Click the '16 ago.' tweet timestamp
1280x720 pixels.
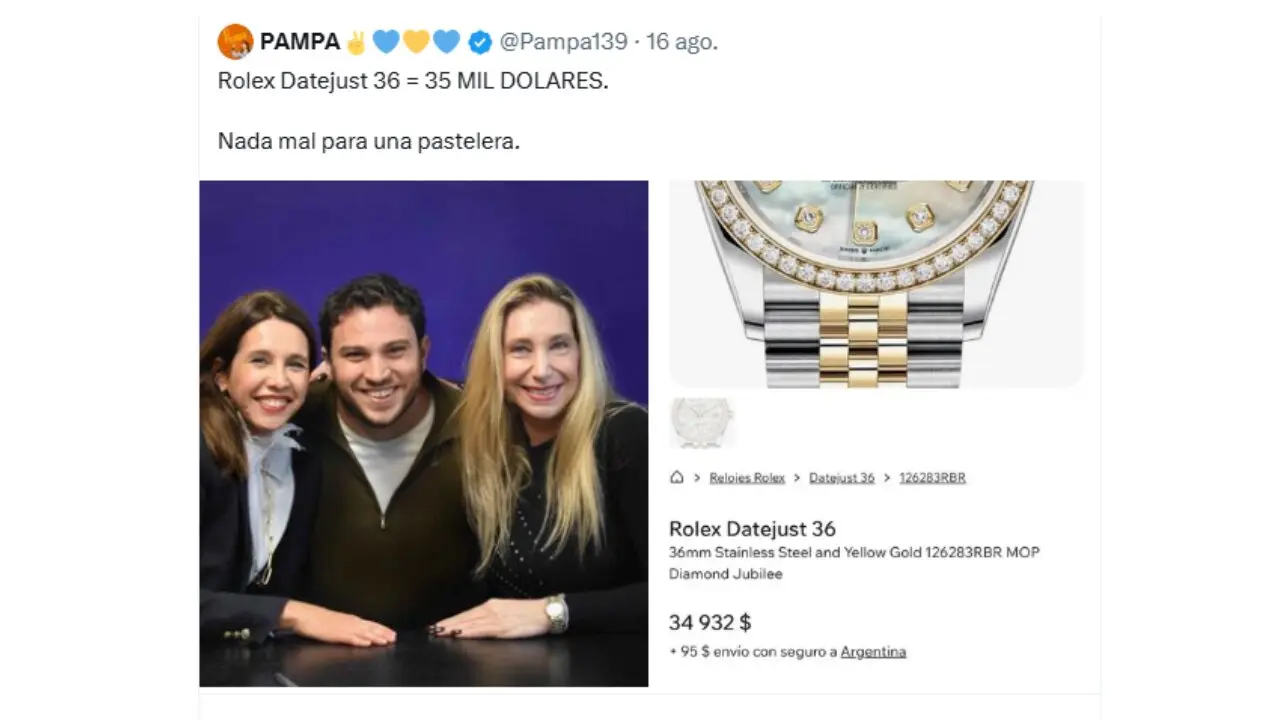click(682, 42)
